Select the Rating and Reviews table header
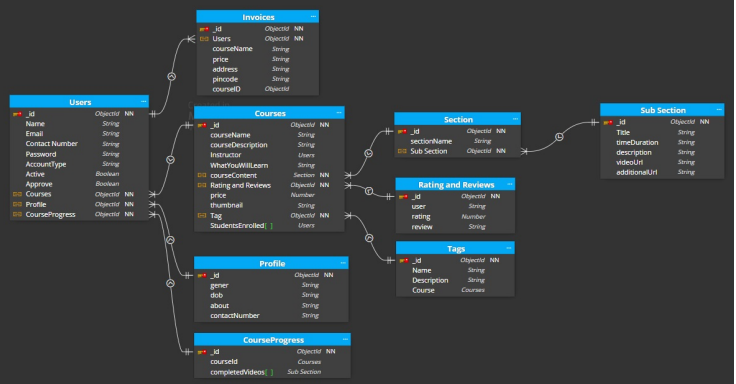The height and width of the screenshot is (384, 736). (x=455, y=184)
